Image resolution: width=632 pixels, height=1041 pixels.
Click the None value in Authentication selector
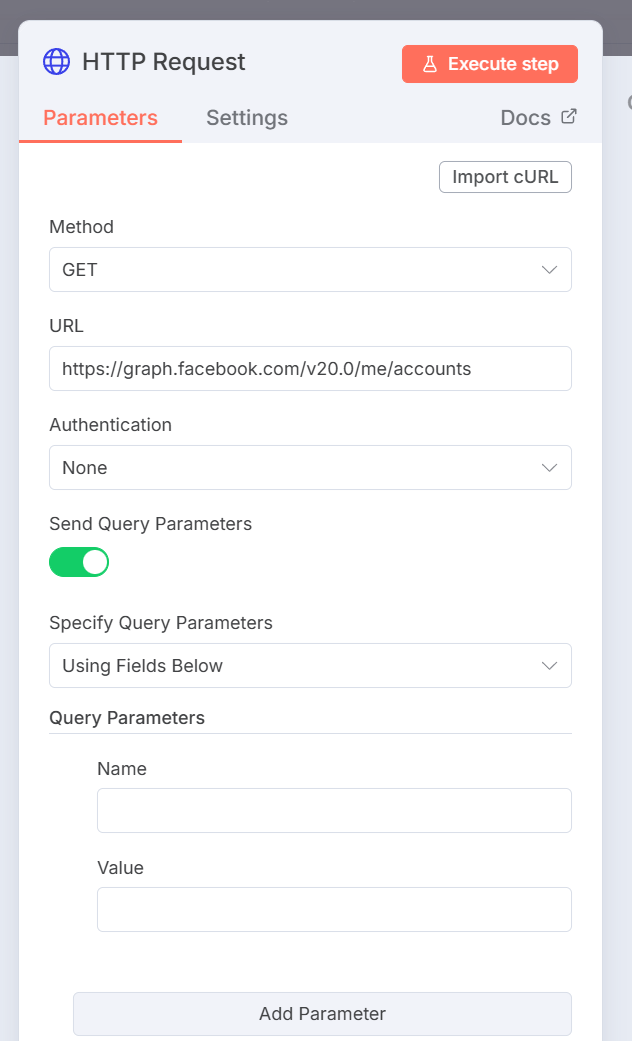[85, 468]
